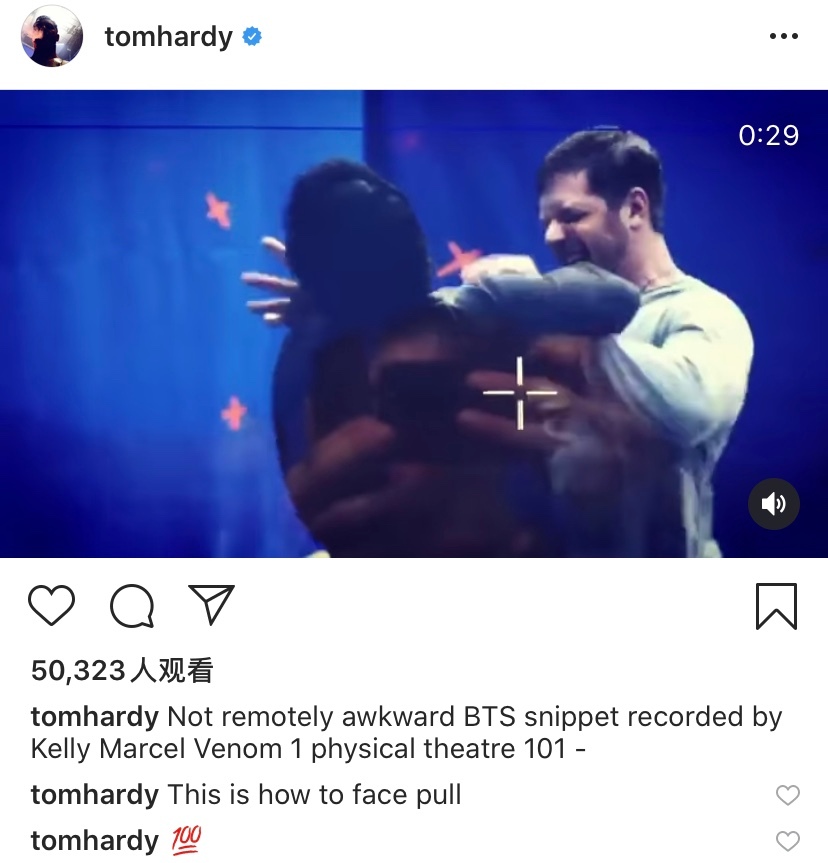The image size is (828, 863).
Task: Tap the 'This is how to face pull' comment text
Action: (x=314, y=795)
